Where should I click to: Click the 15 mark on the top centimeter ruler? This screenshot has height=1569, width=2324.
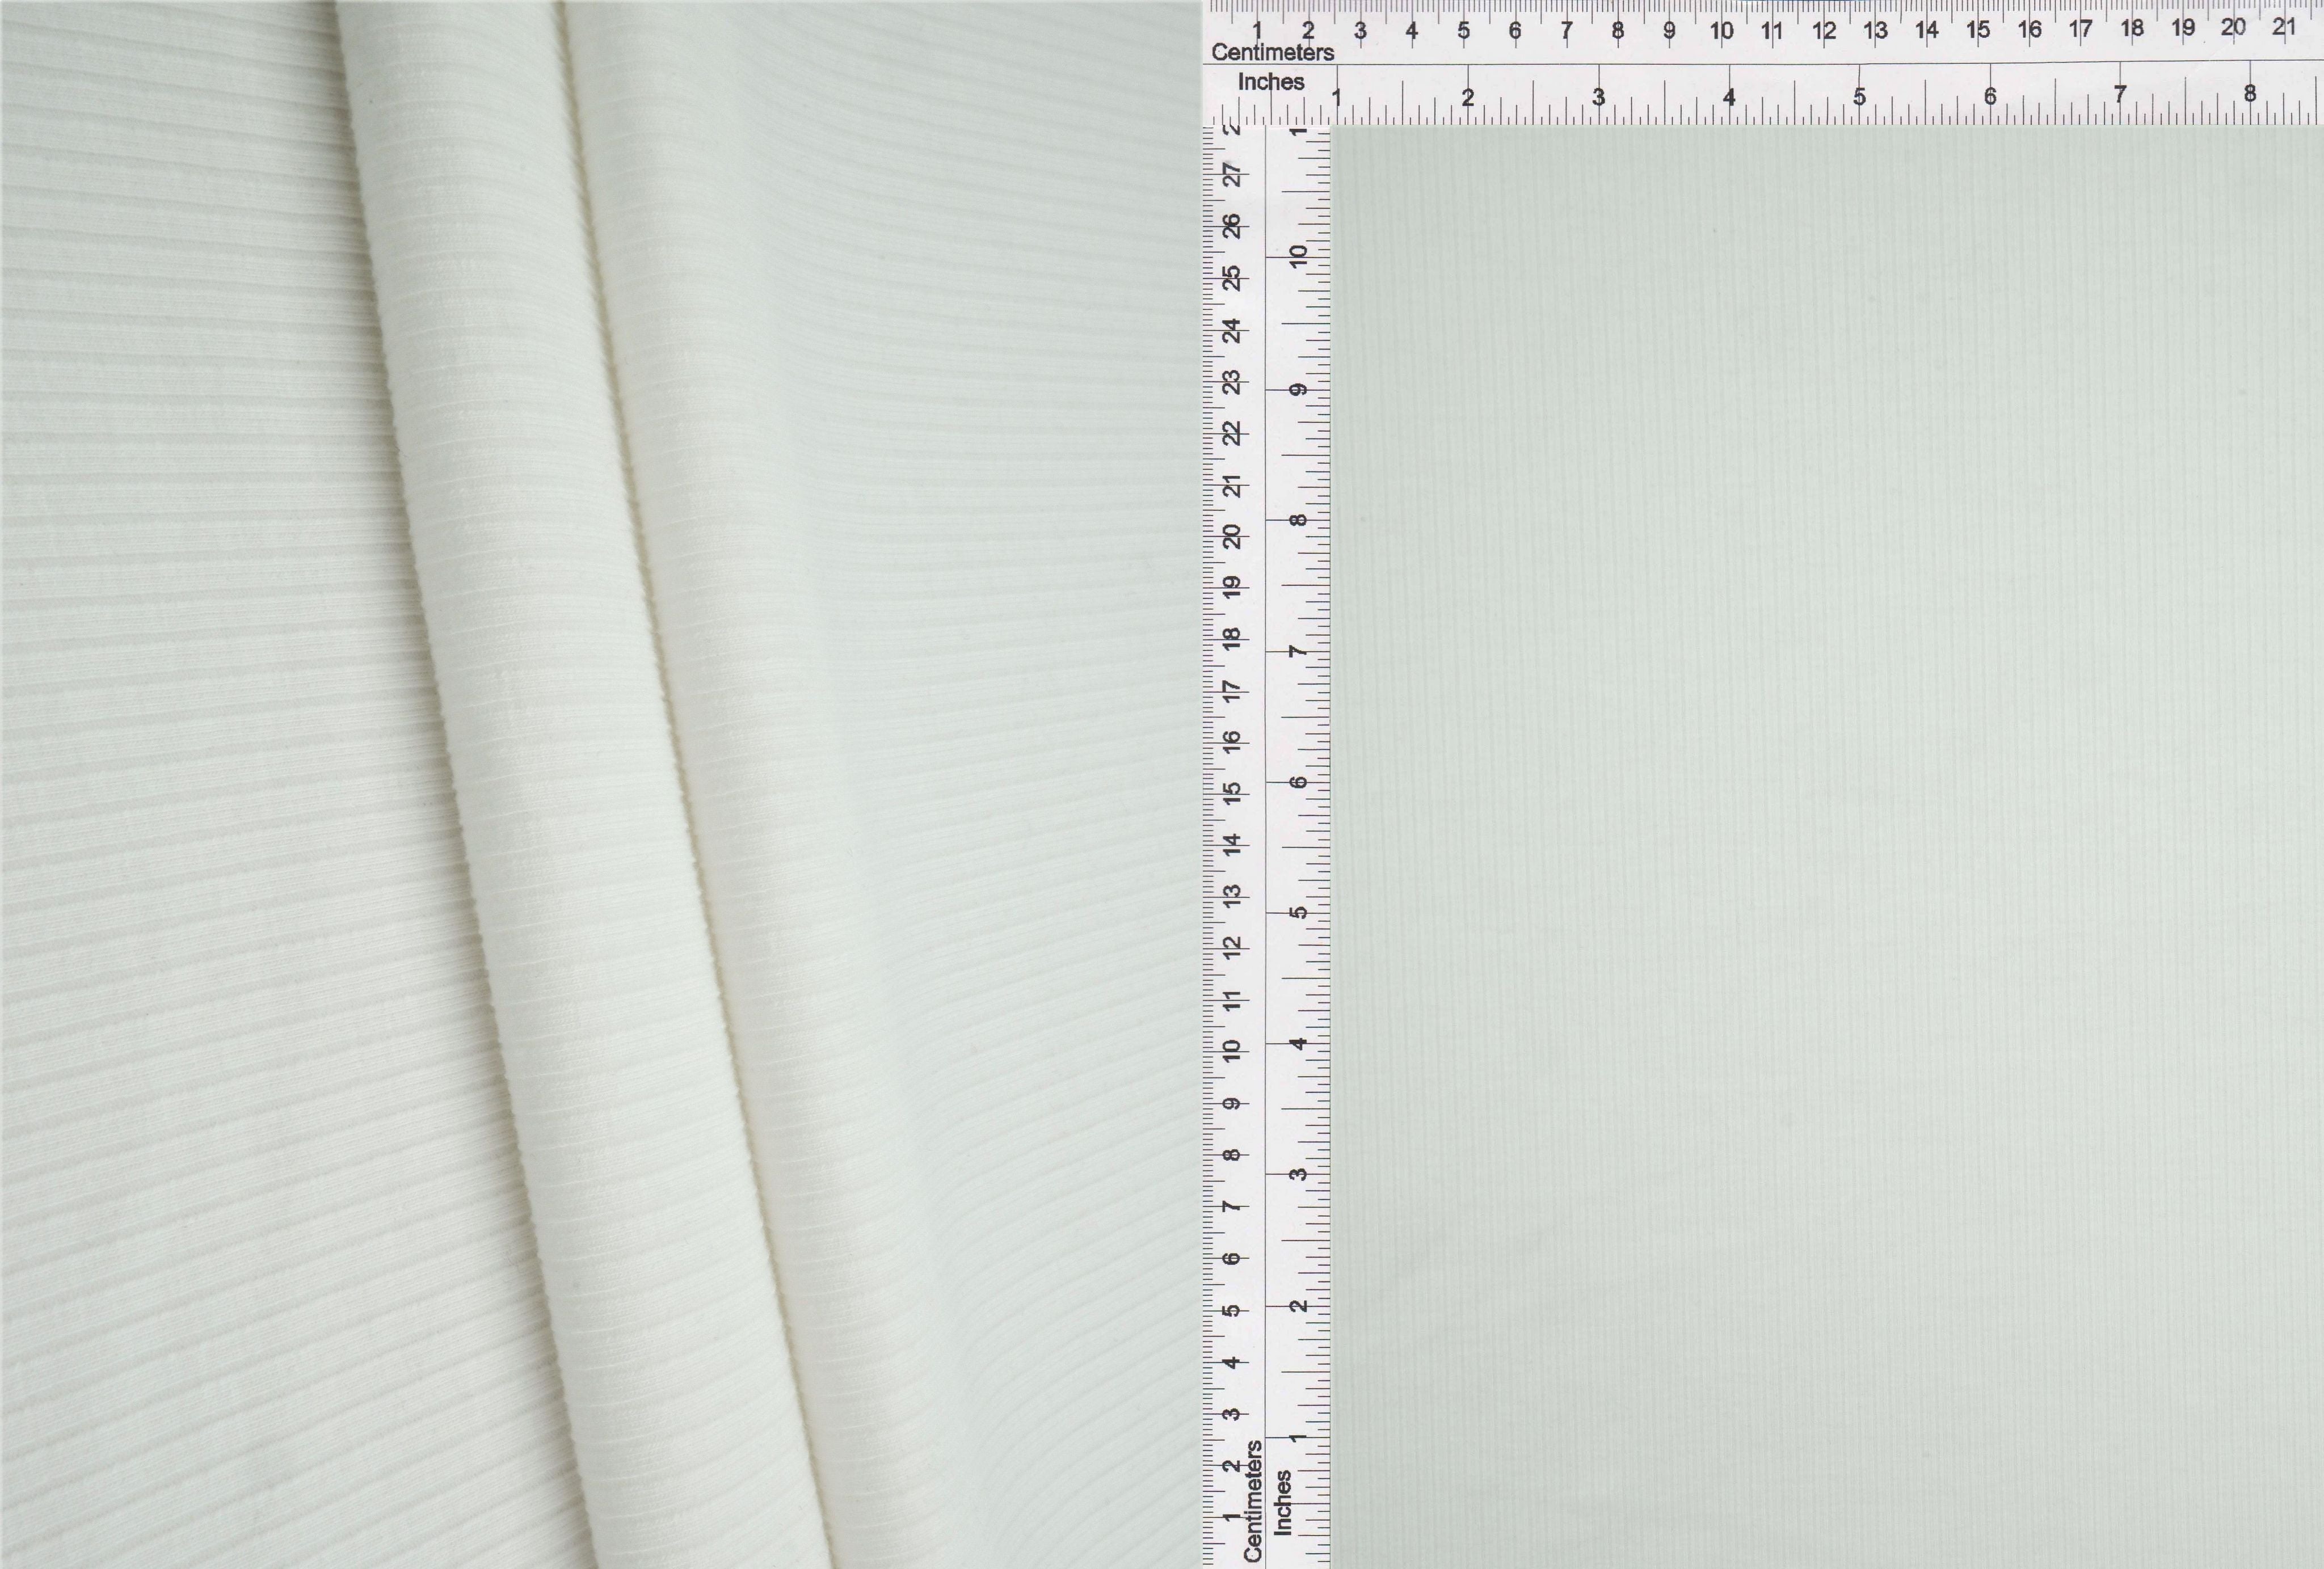(x=1978, y=30)
